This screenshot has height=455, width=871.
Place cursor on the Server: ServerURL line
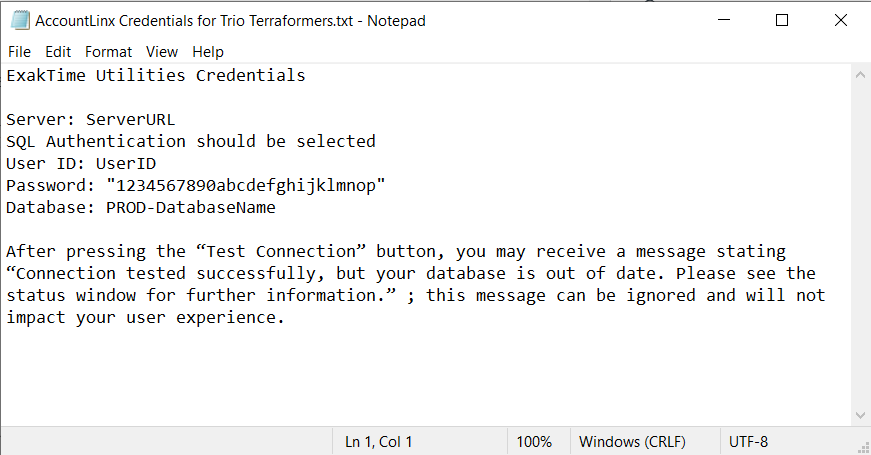(91, 119)
